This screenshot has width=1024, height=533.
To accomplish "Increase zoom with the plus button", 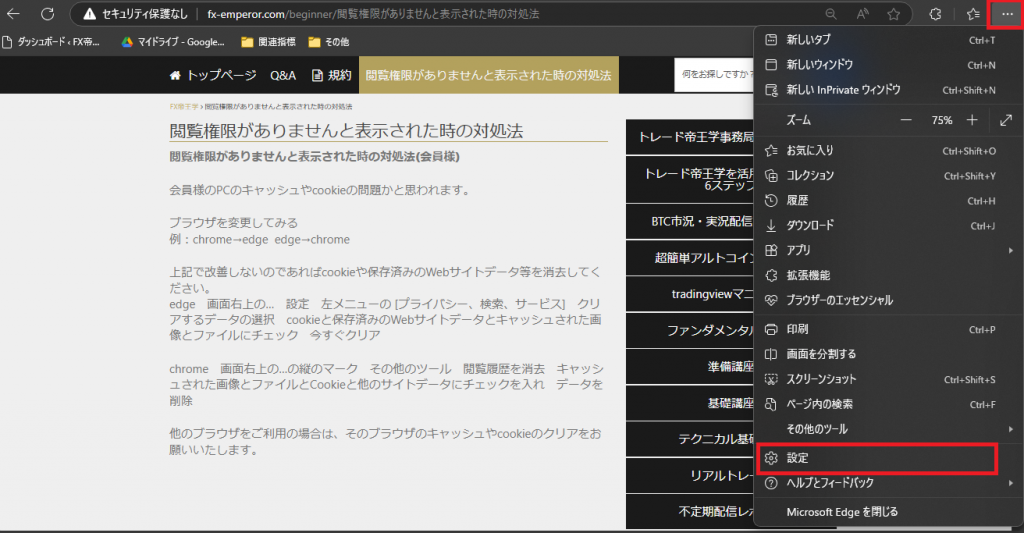I will [x=972, y=120].
